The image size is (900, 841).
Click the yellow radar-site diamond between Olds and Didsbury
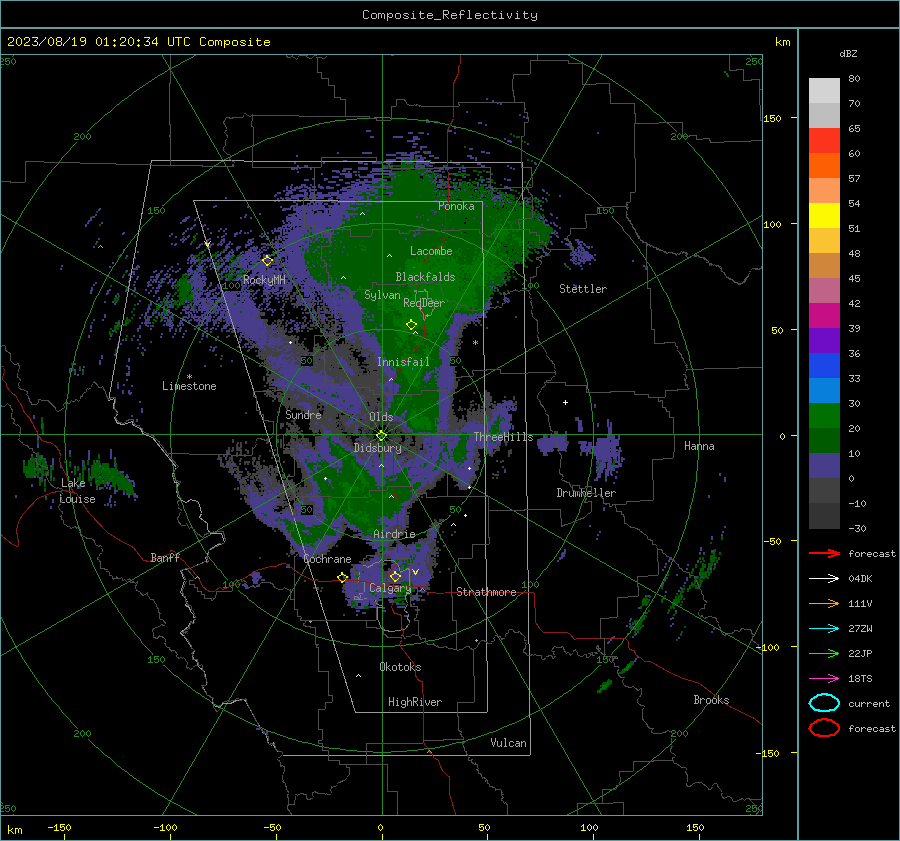point(381,436)
